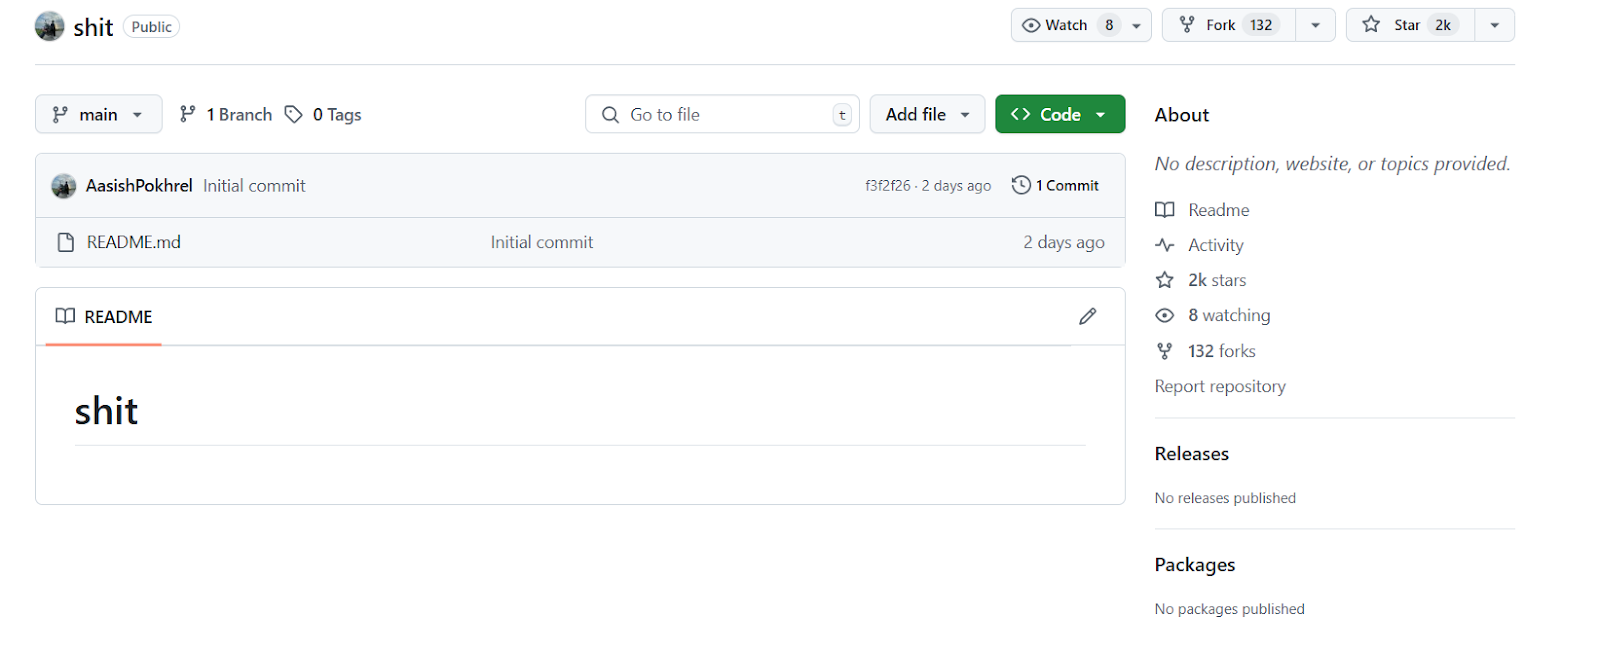The height and width of the screenshot is (653, 1600).
Task: Click the magnifier icon in Go to file
Action: pos(610,115)
